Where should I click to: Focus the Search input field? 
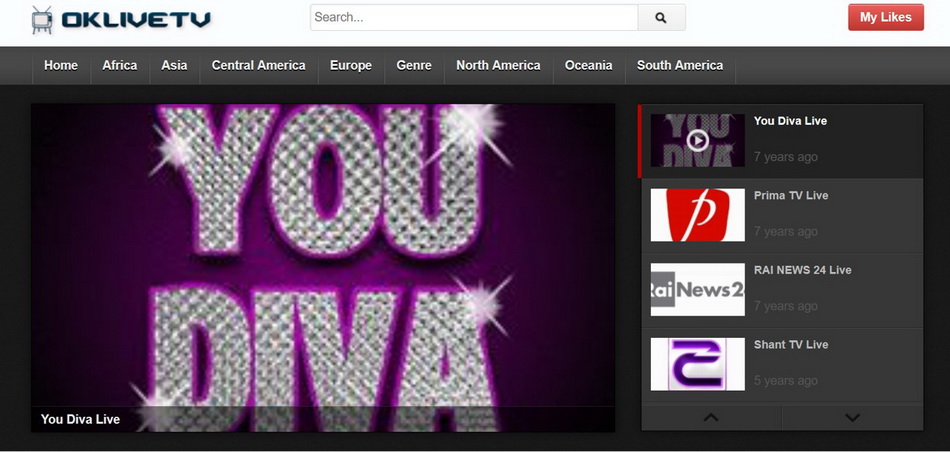point(474,18)
